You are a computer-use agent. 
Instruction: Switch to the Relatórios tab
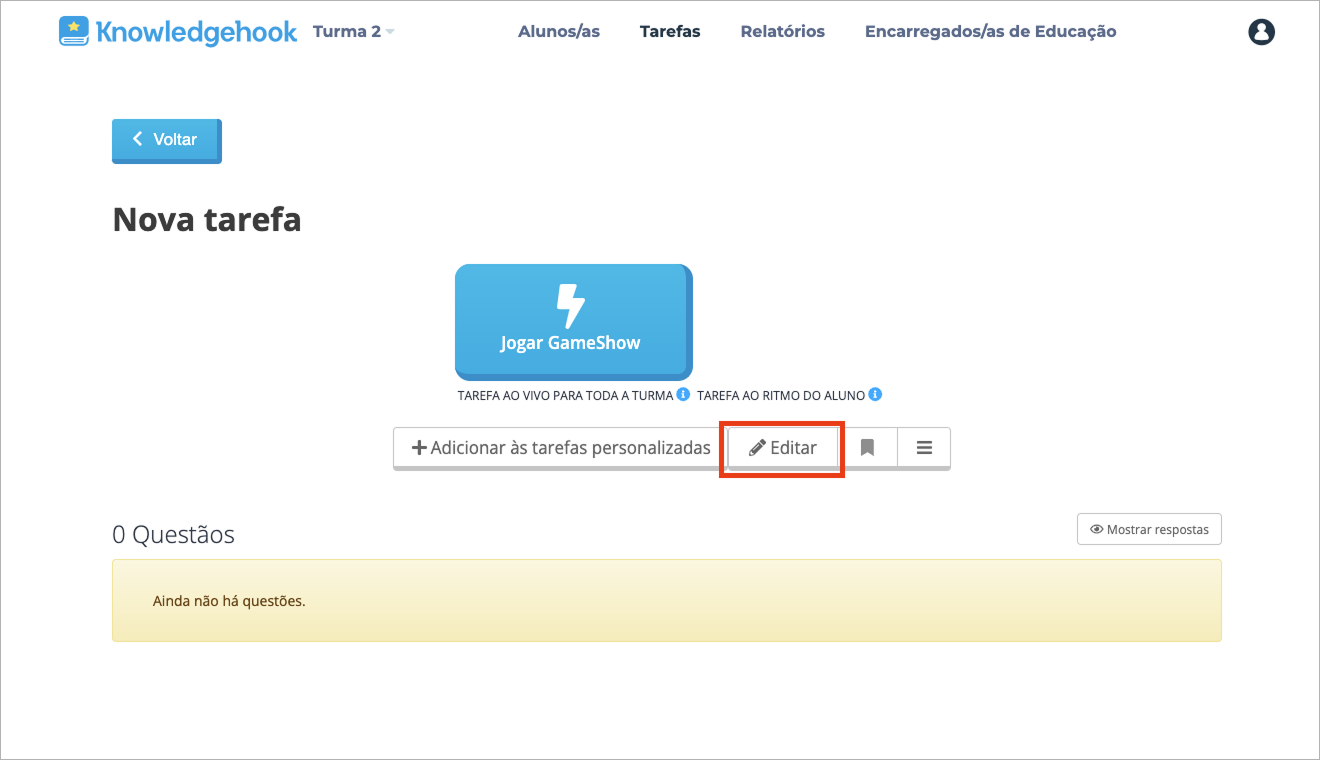783,31
